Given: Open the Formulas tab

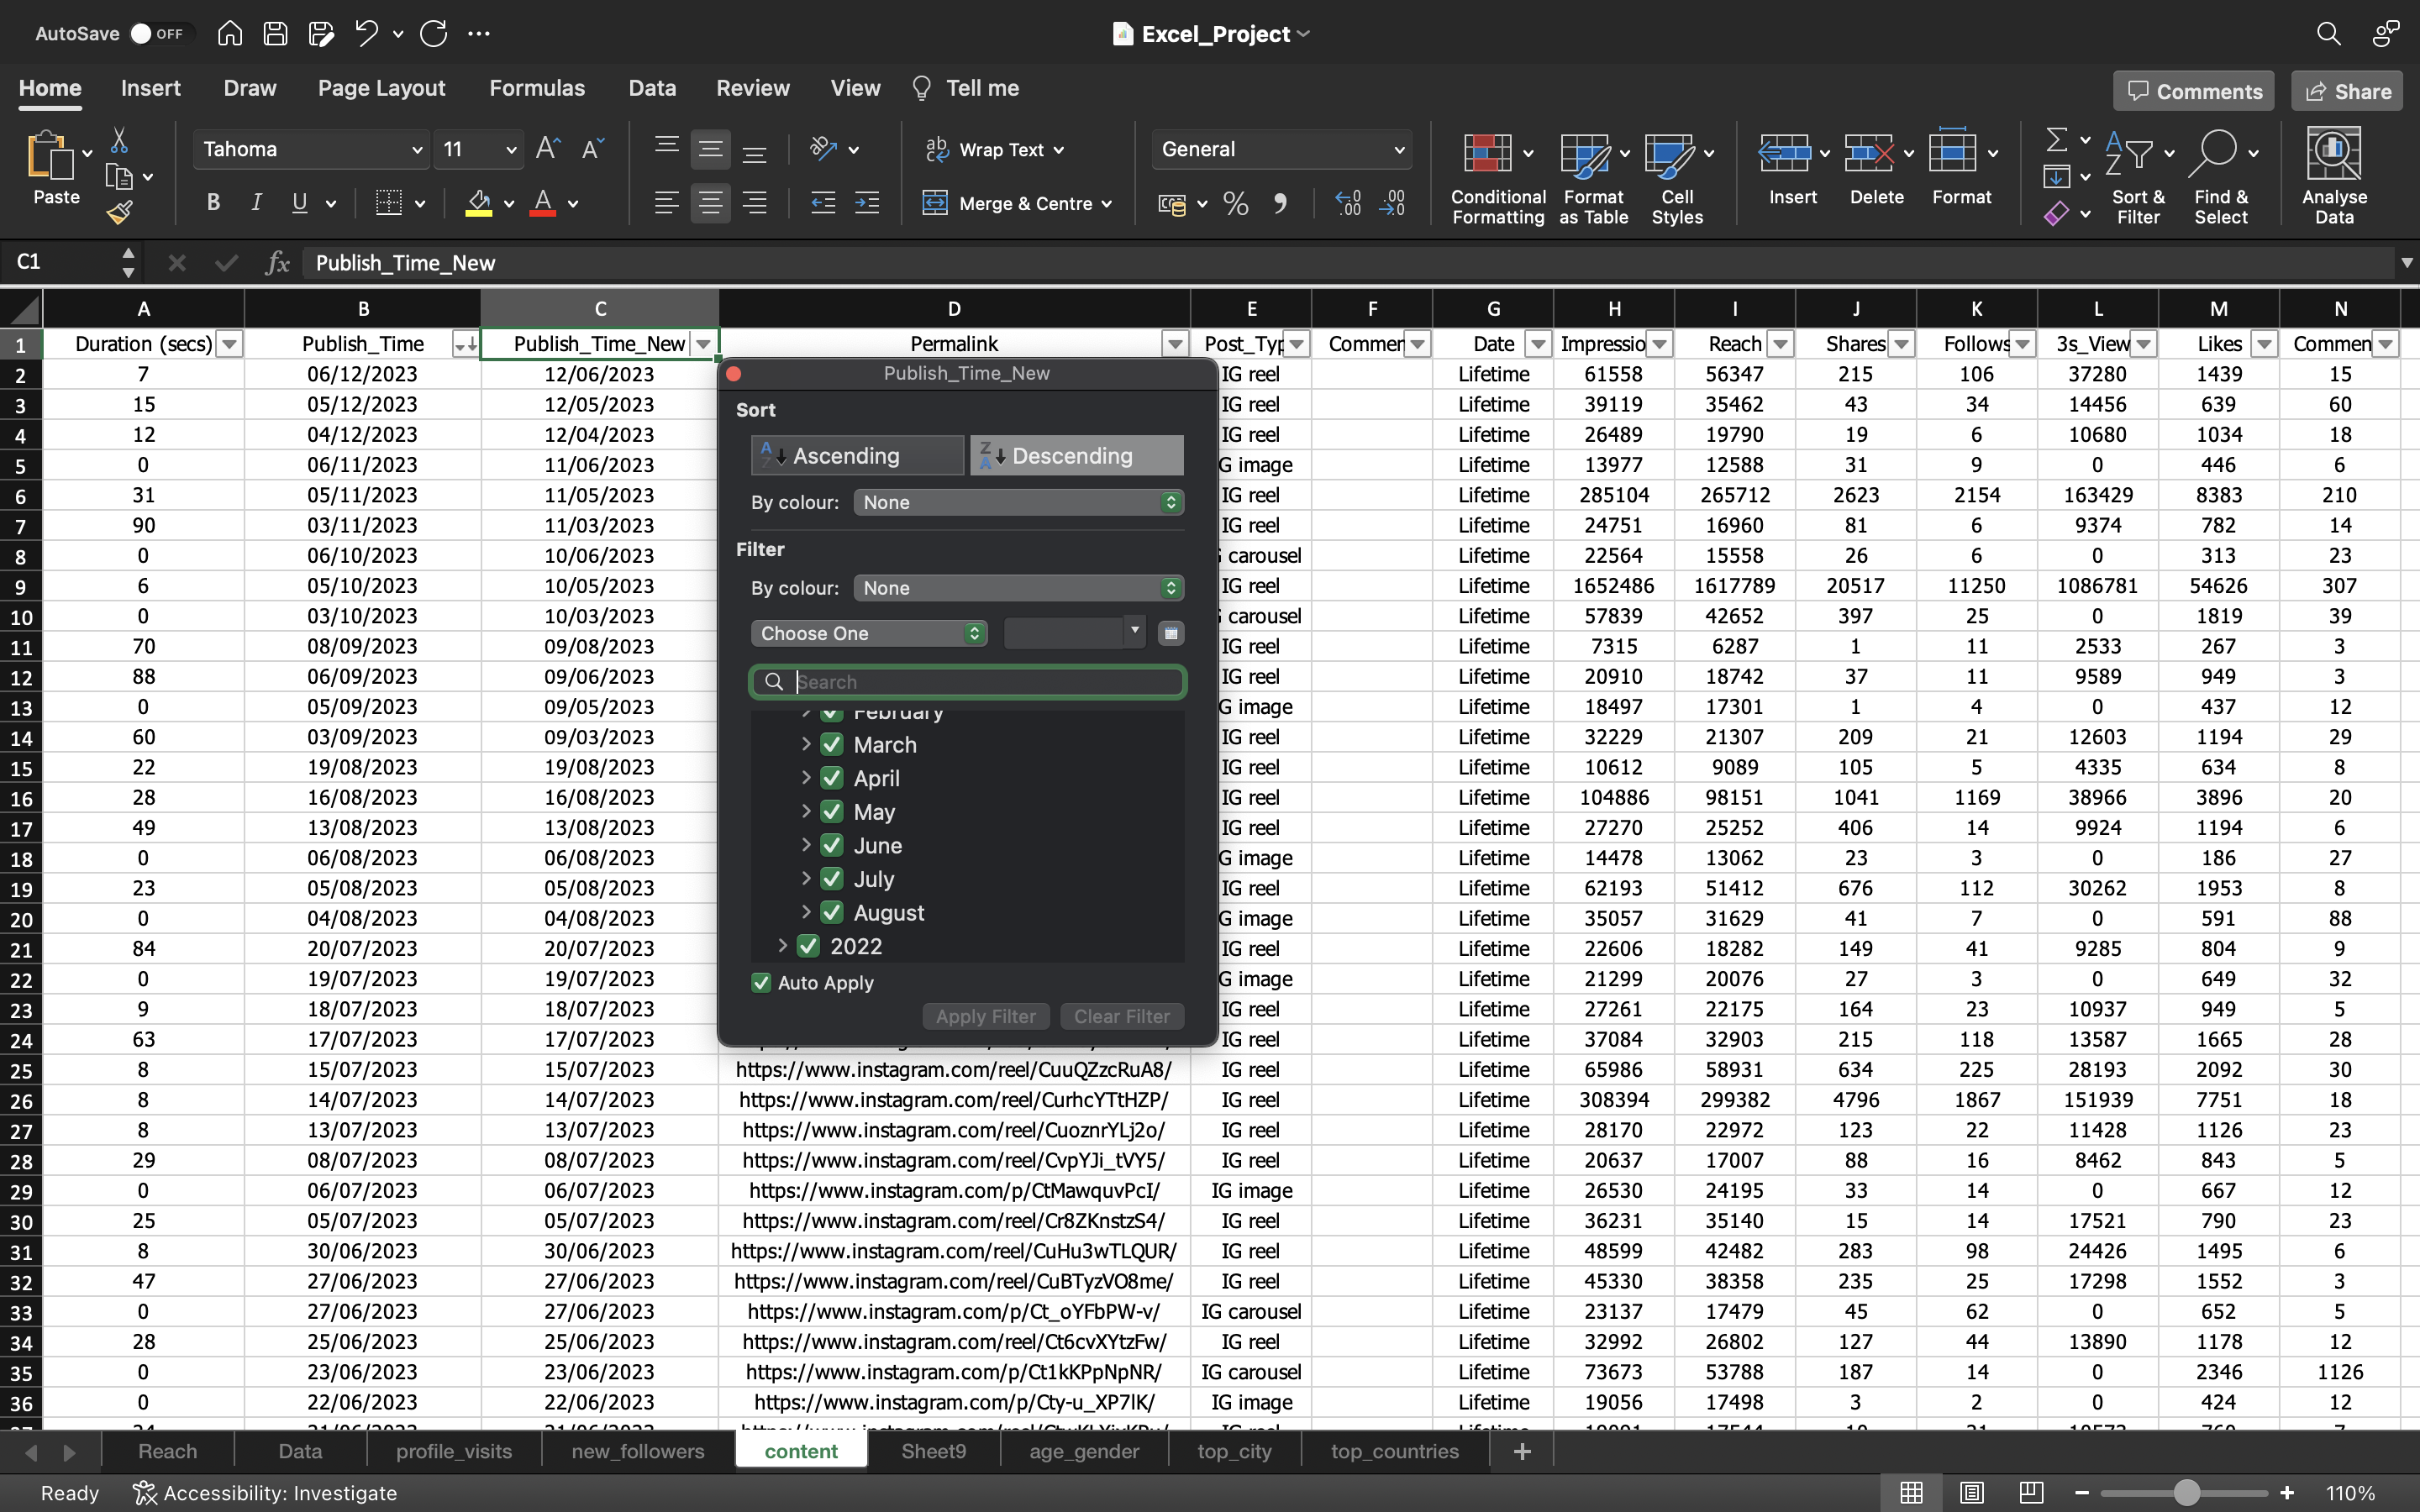Looking at the screenshot, I should [537, 88].
